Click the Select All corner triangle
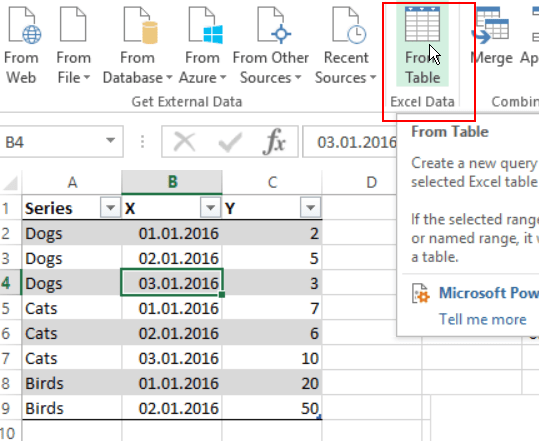The height and width of the screenshot is (441, 539). tap(11, 183)
